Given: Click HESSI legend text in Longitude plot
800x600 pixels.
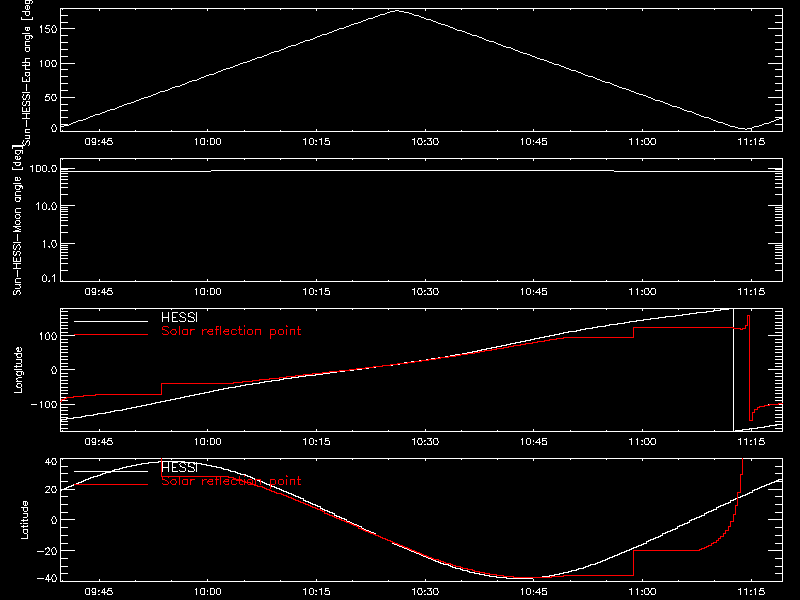Looking at the screenshot, I should tap(179, 317).
